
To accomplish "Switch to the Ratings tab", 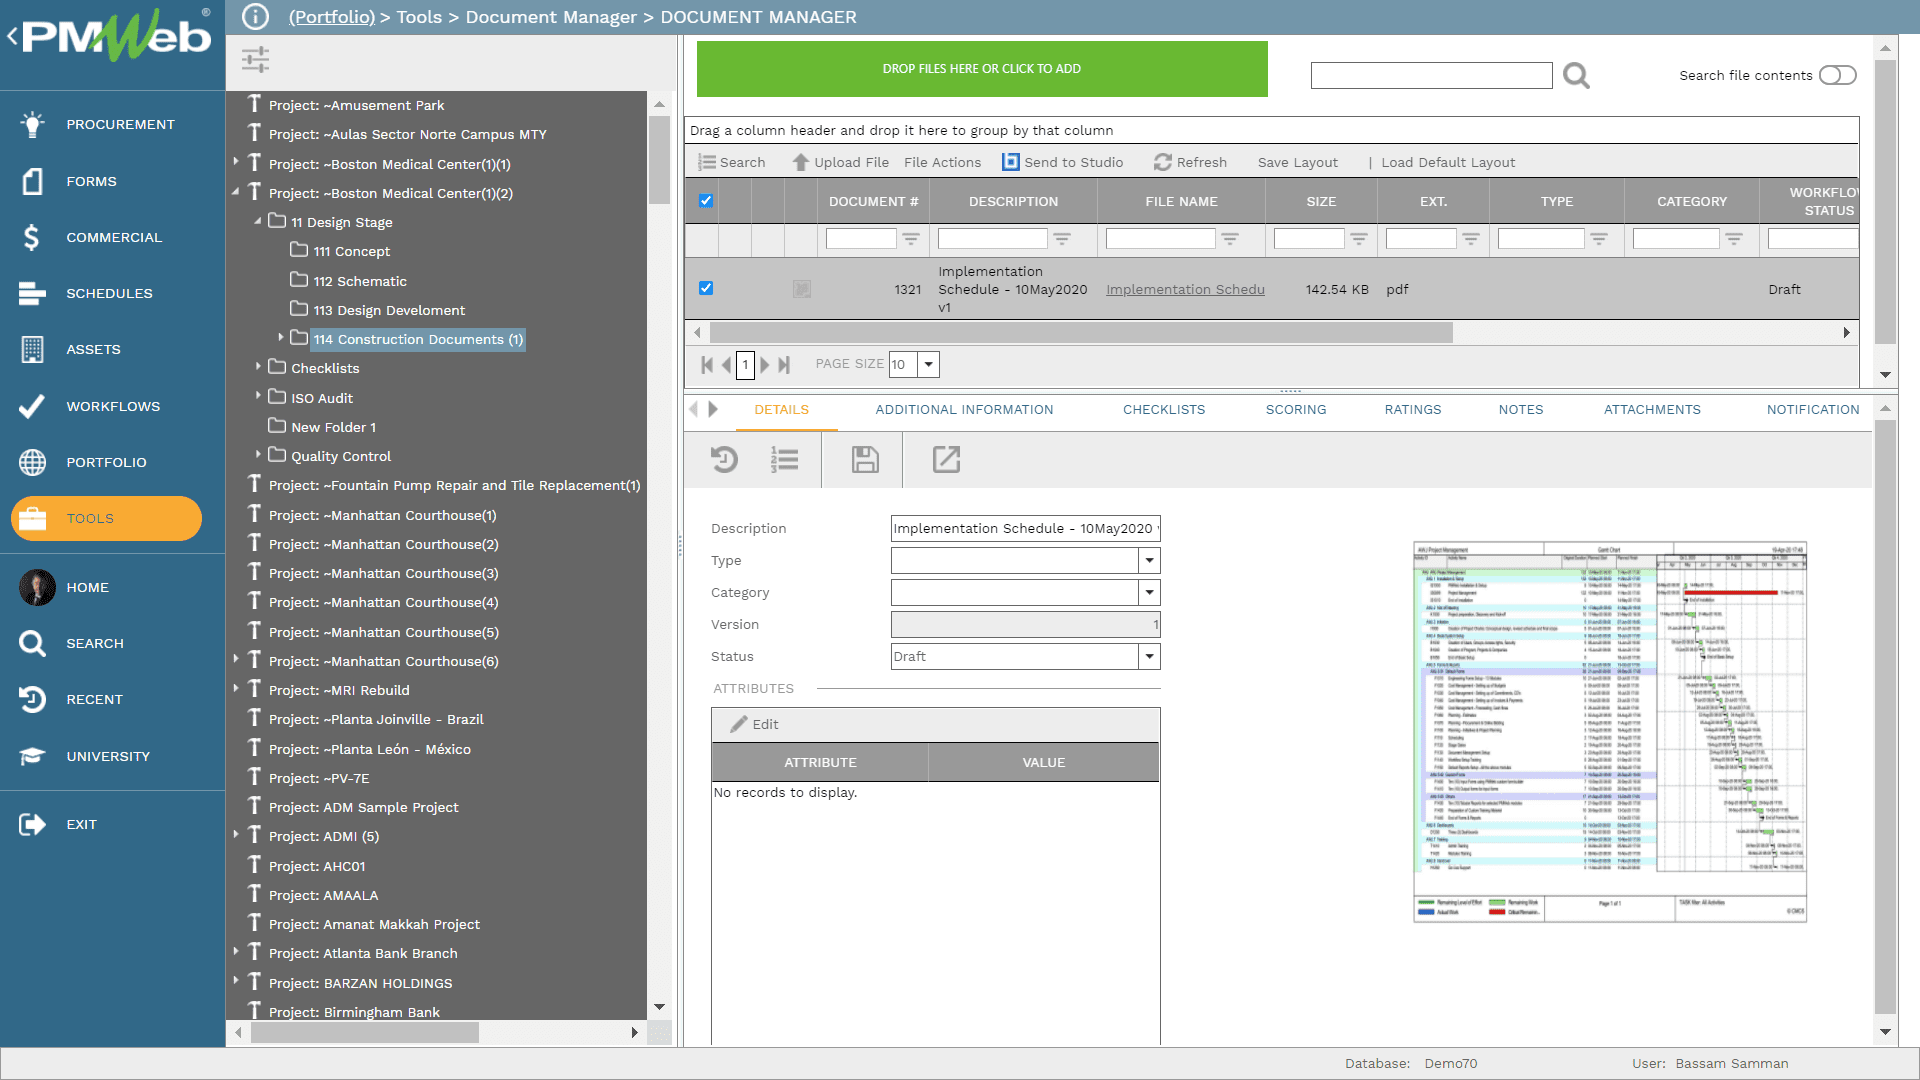I will coord(1413,410).
